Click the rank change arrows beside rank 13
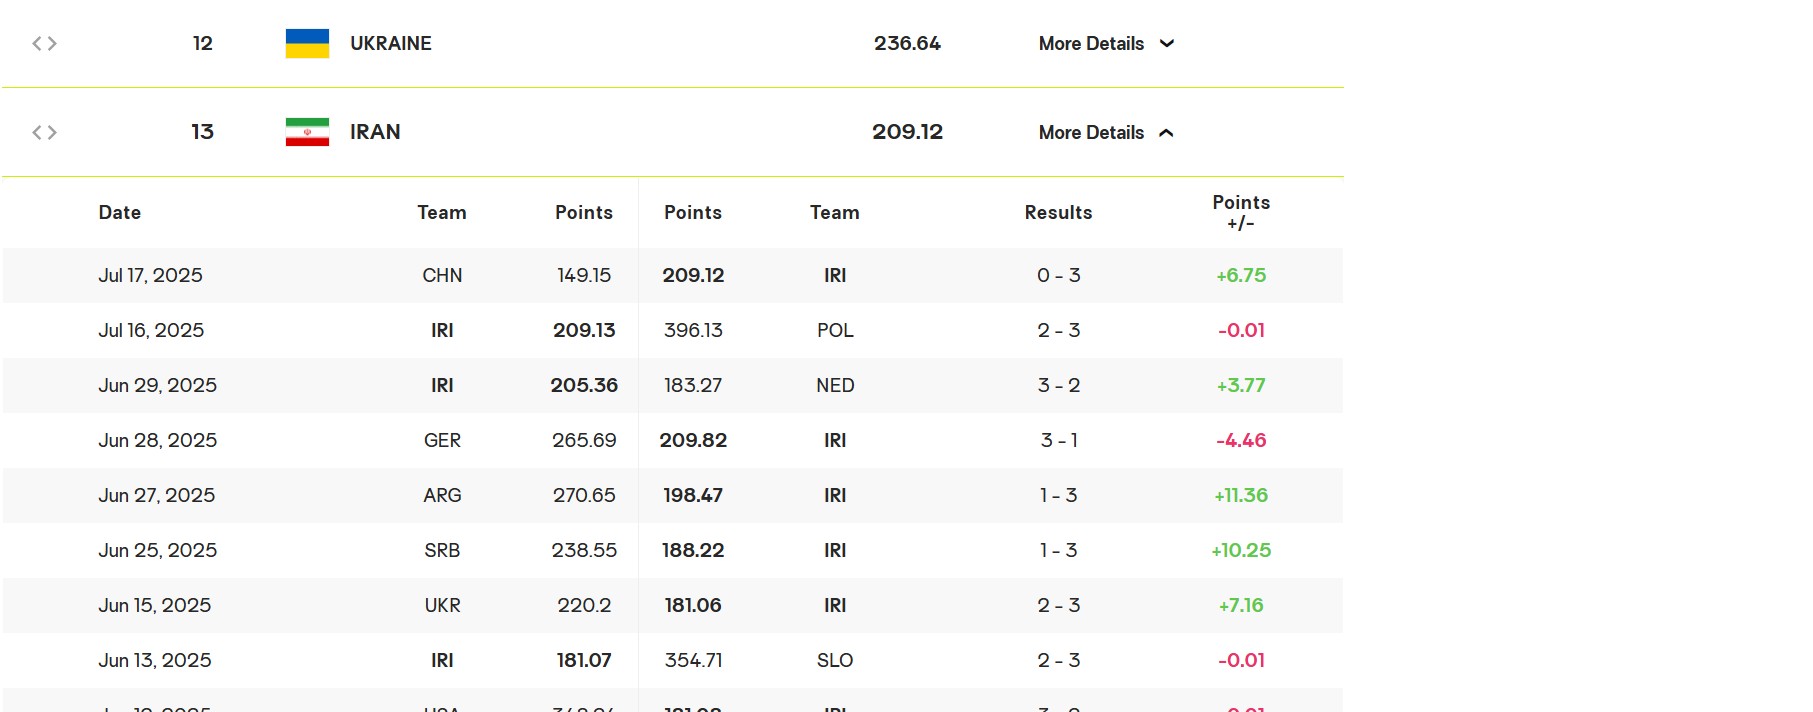The image size is (1813, 712). pos(44,132)
